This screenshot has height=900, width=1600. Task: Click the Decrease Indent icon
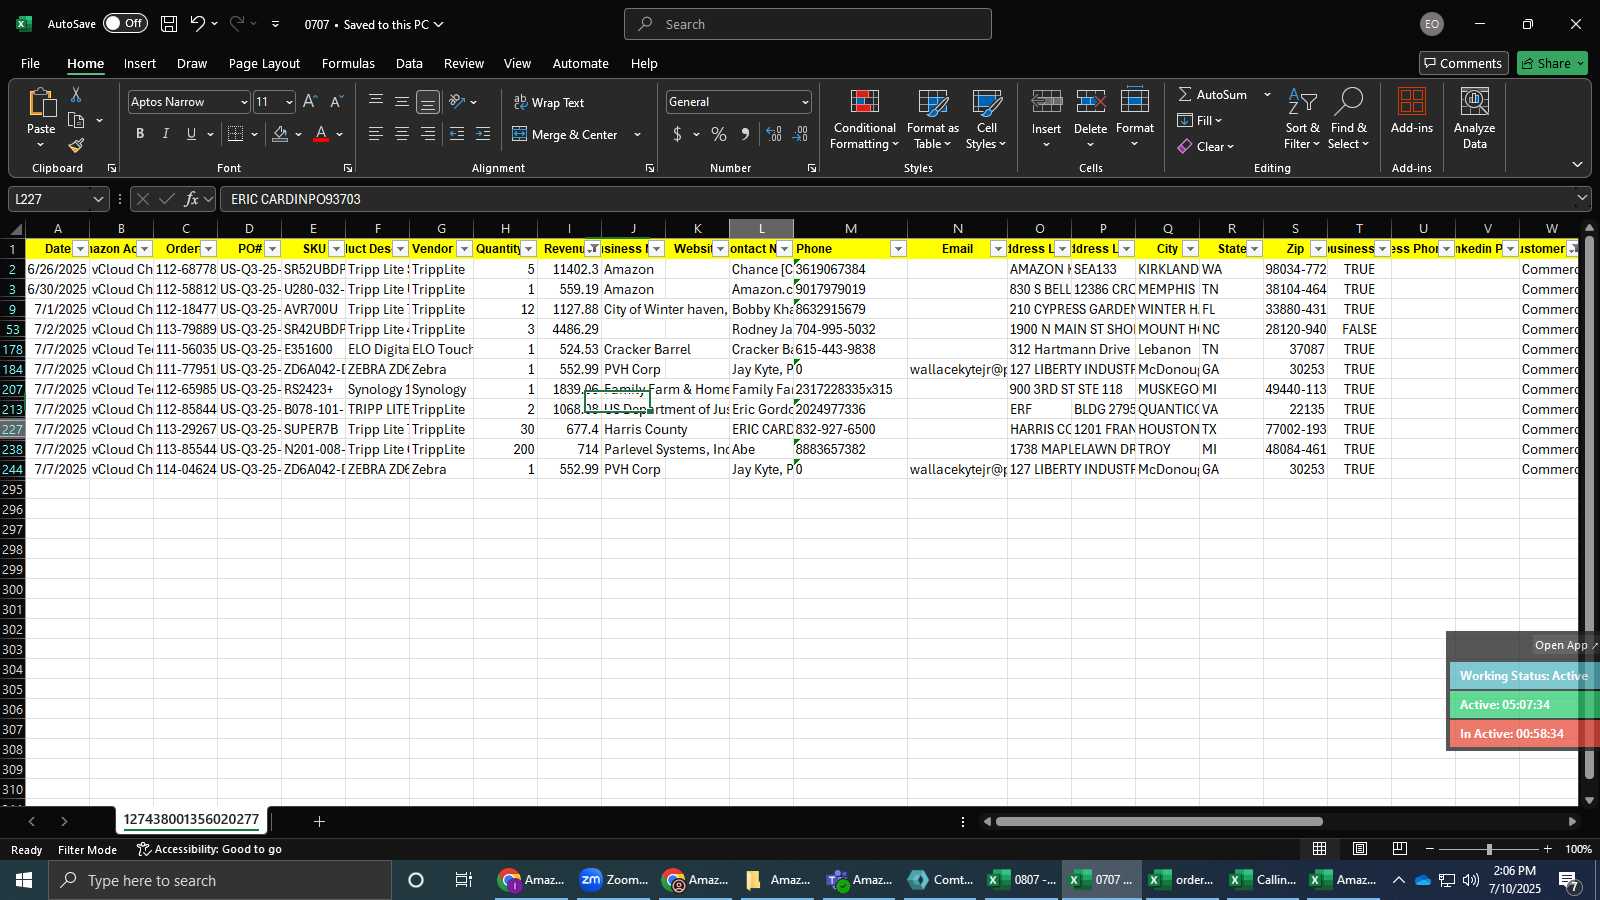[457, 134]
